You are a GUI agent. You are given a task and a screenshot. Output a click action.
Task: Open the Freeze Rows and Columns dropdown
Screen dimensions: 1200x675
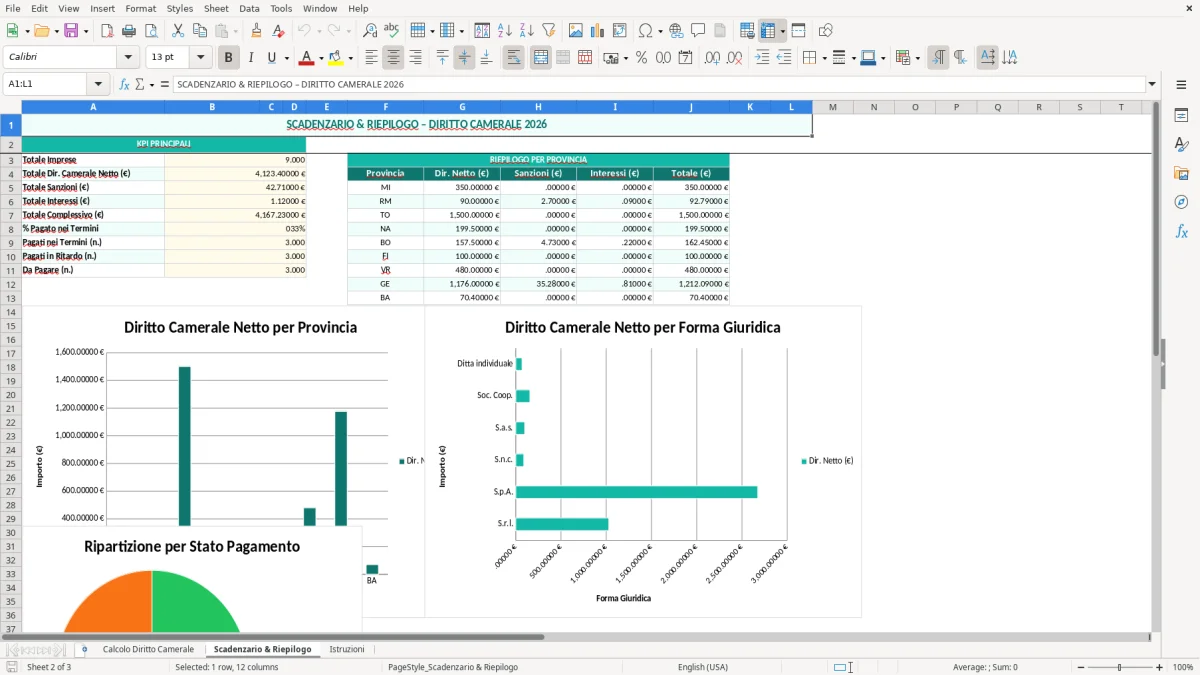point(783,31)
